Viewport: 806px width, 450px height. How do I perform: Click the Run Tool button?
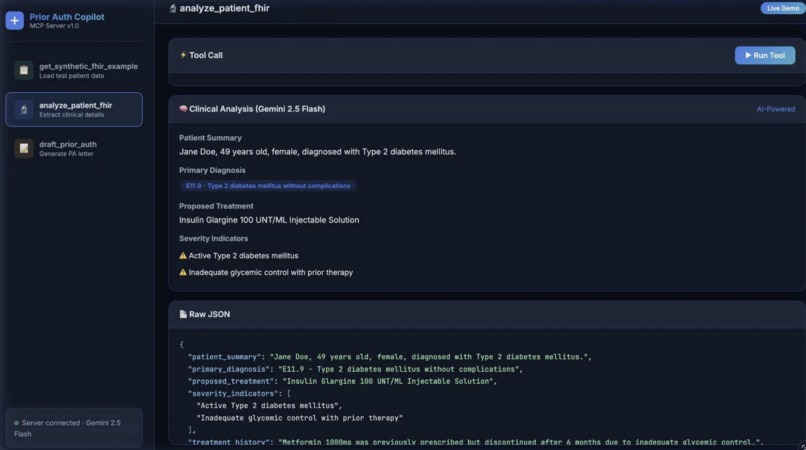(765, 56)
